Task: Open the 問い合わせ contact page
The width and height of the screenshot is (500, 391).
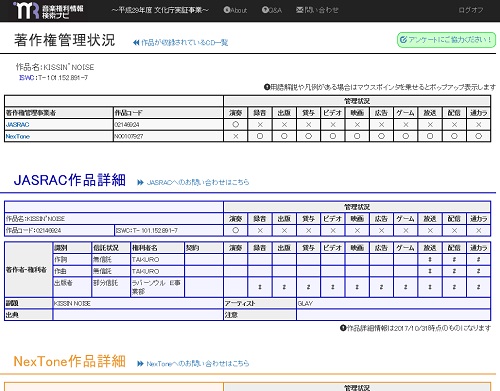Action: coord(317,10)
